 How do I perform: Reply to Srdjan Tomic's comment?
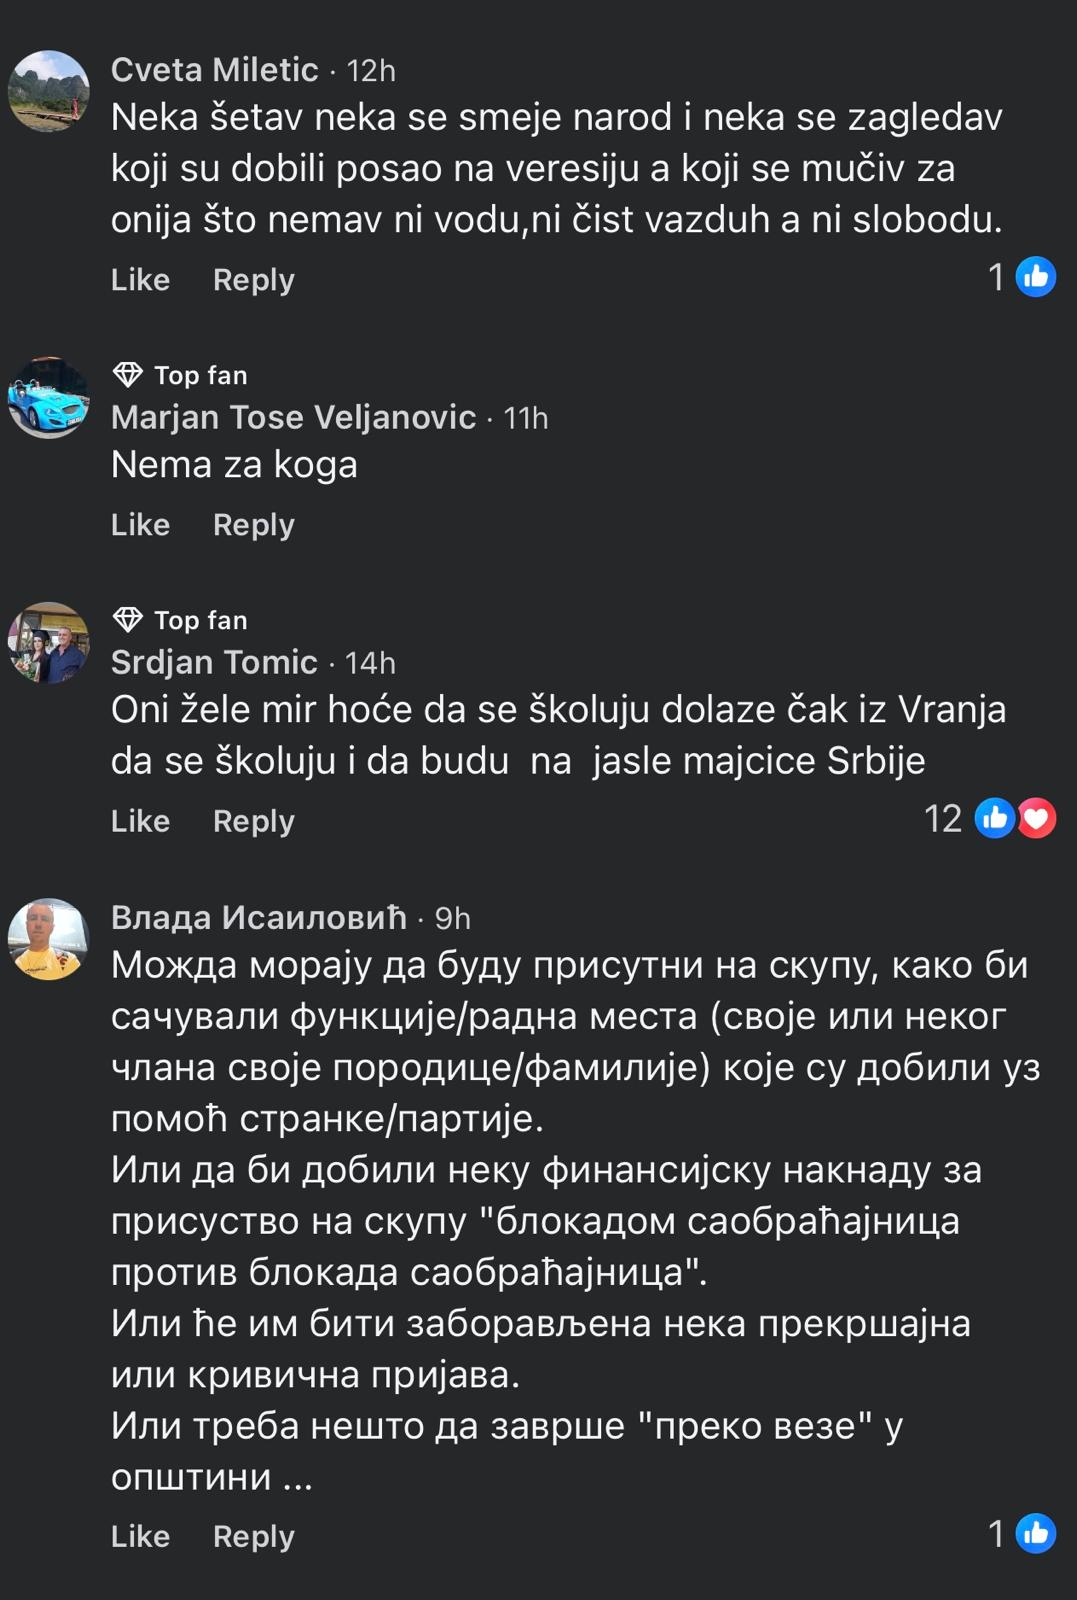pyautogui.click(x=253, y=821)
